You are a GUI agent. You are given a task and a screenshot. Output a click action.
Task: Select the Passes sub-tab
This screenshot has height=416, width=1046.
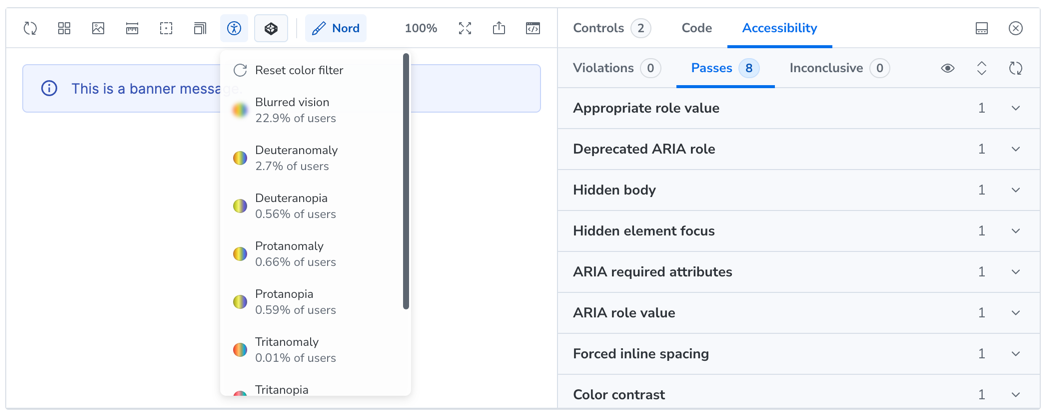point(725,68)
